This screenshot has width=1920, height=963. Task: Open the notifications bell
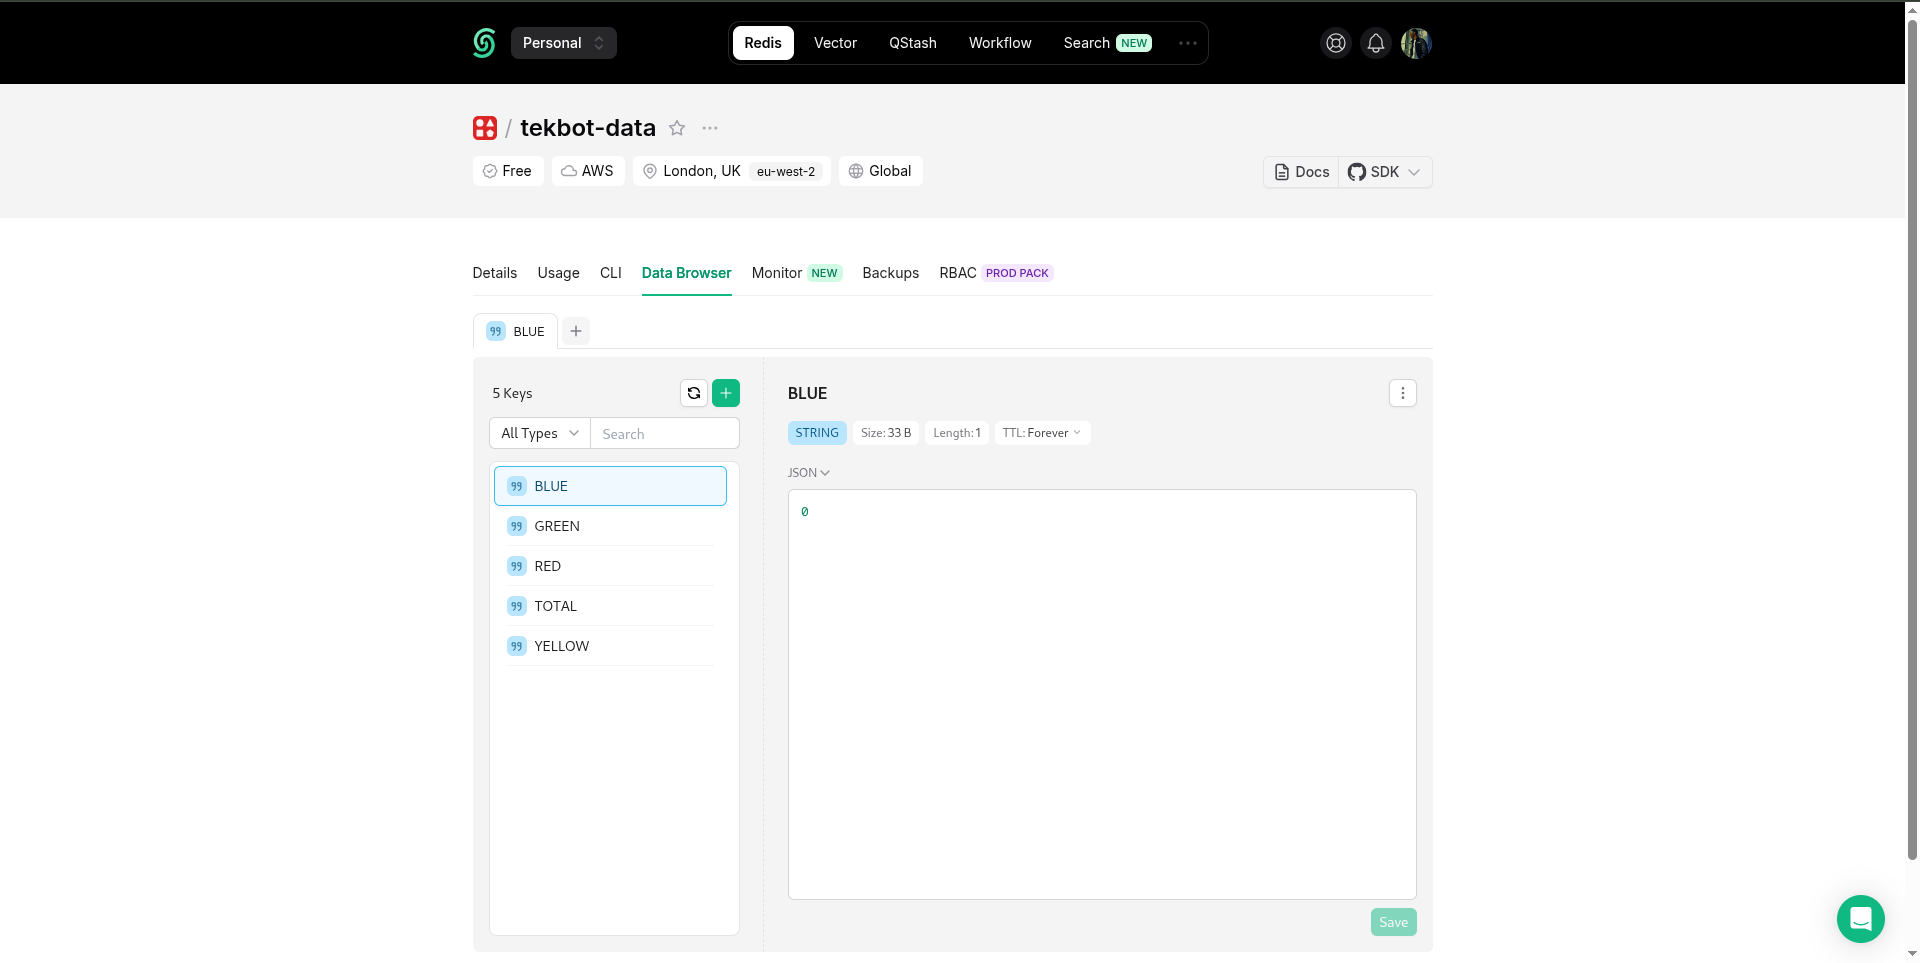(x=1376, y=43)
